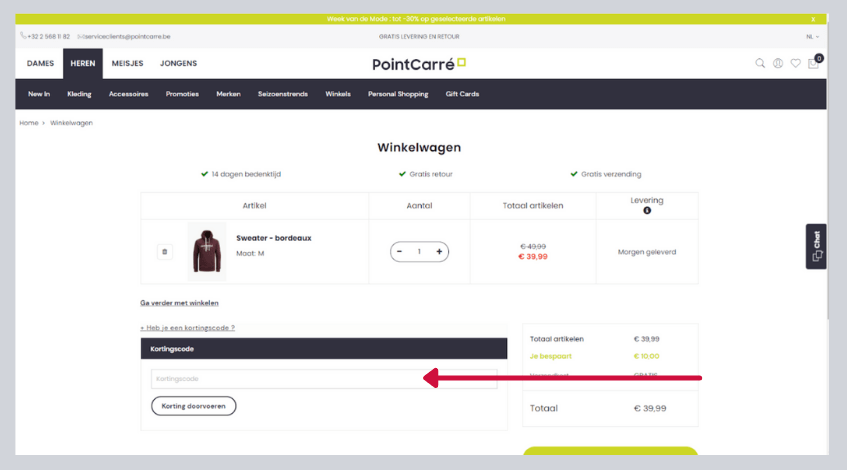Close the green promo banner
847x470 pixels.
coord(813,19)
